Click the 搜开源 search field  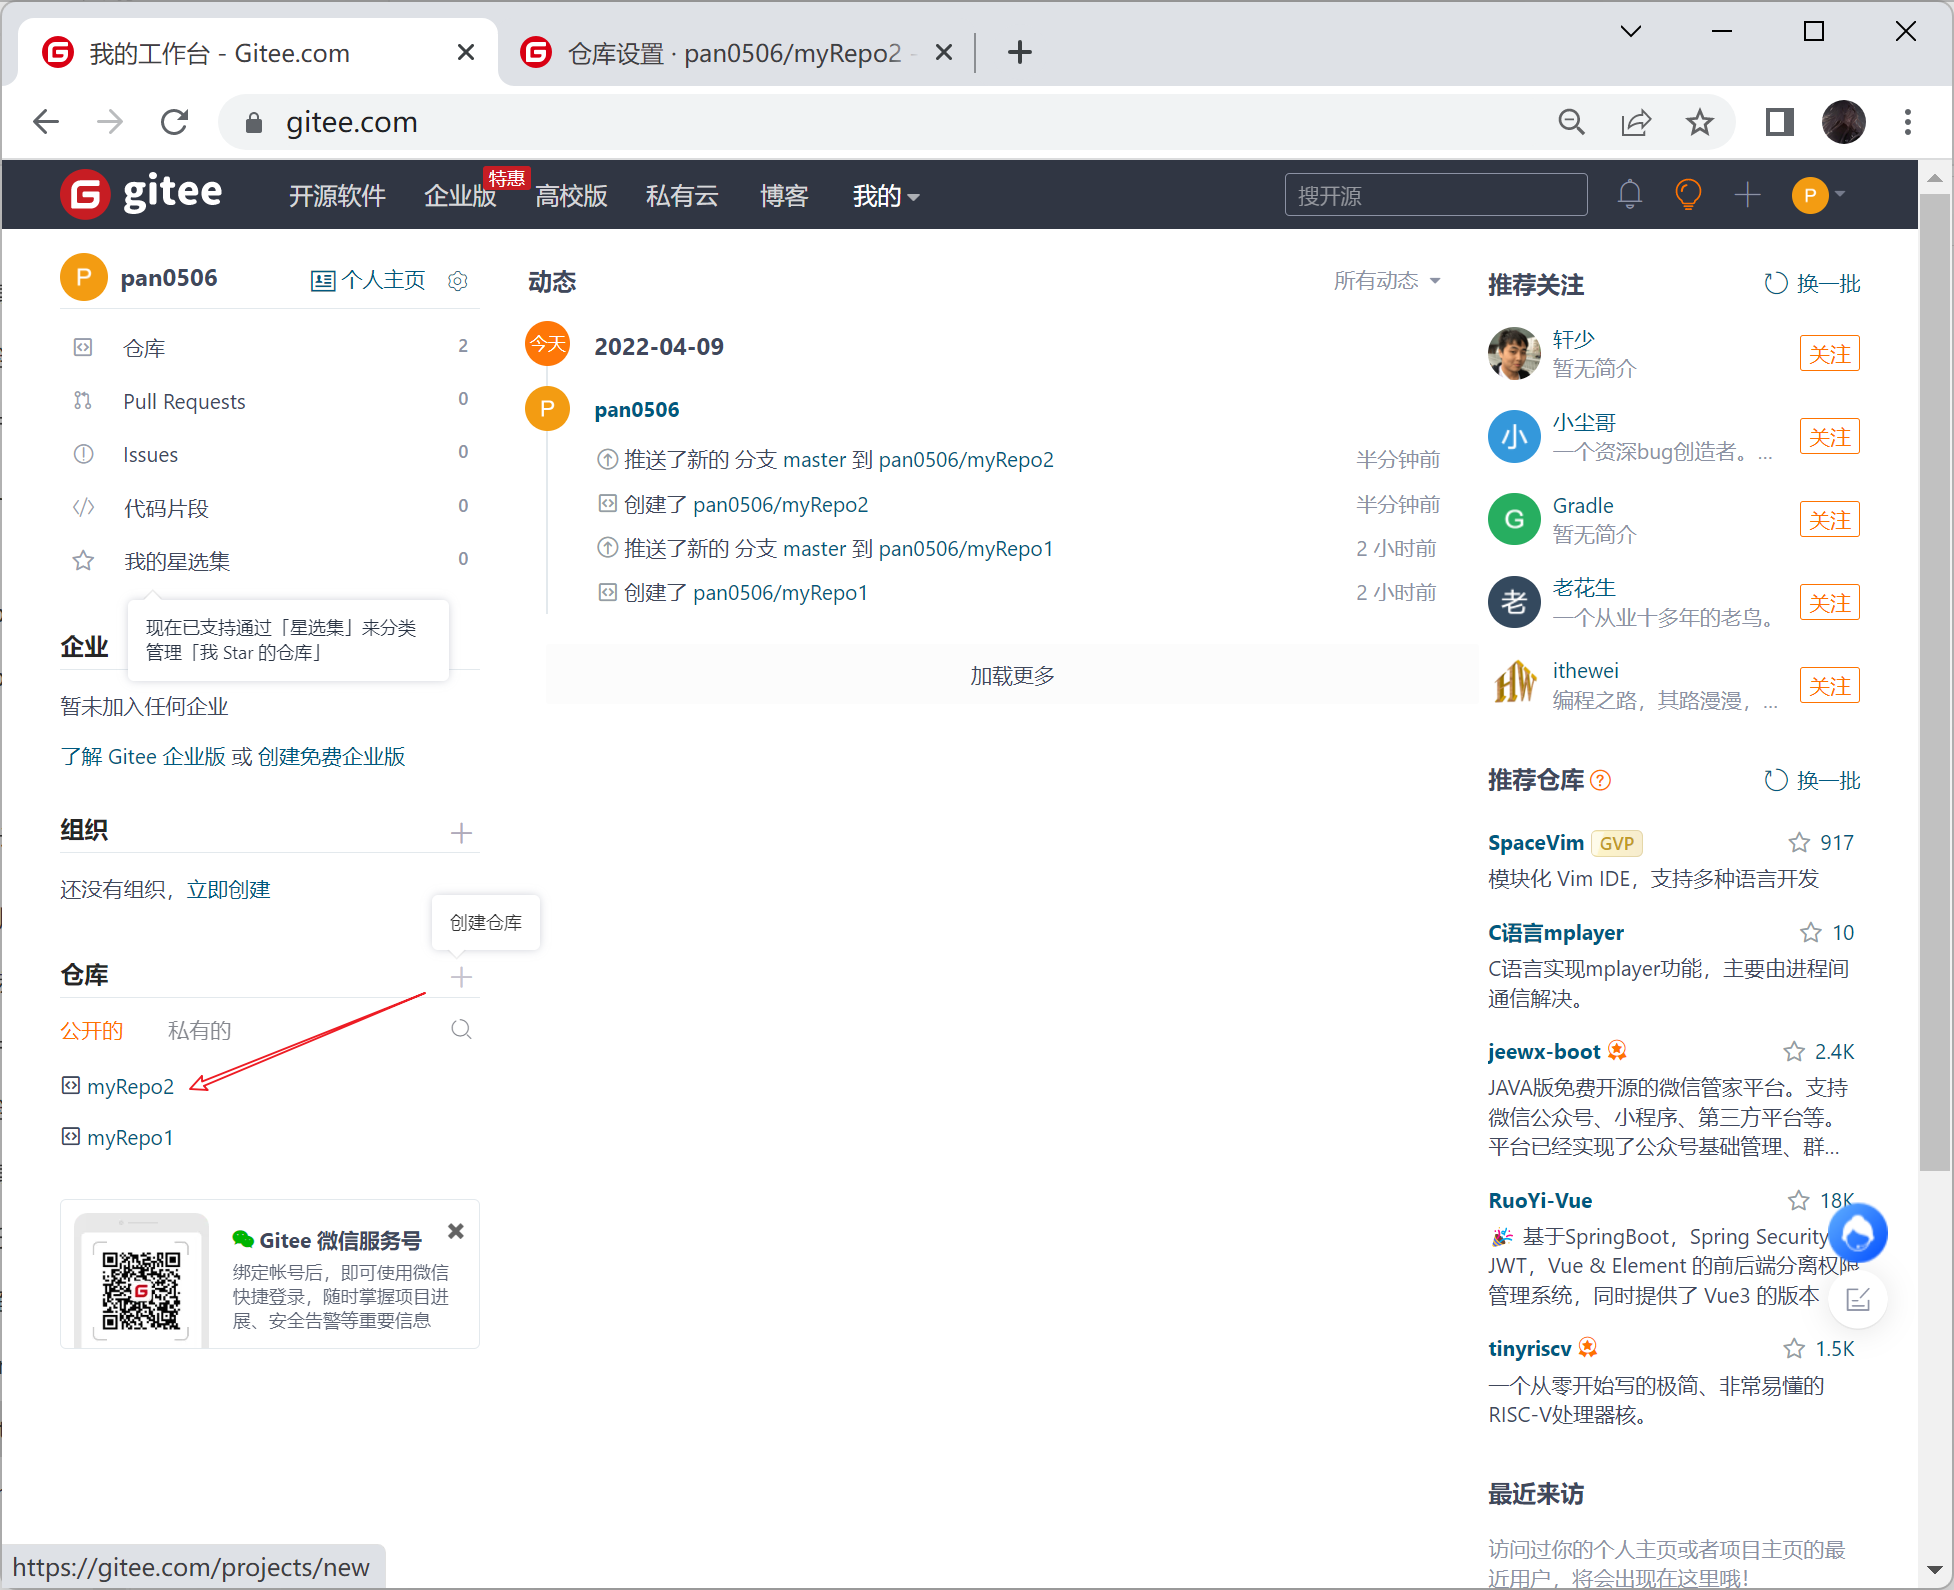pyautogui.click(x=1435, y=195)
